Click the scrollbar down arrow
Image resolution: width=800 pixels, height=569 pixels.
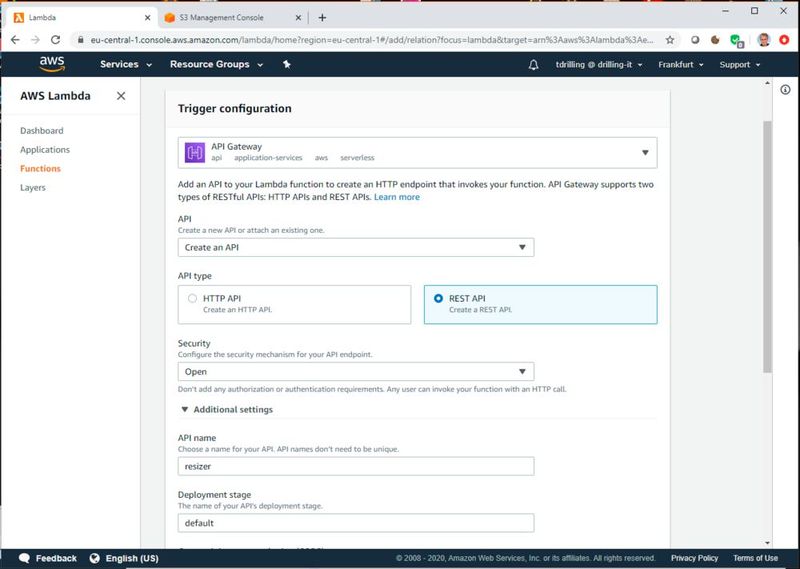coord(767,542)
